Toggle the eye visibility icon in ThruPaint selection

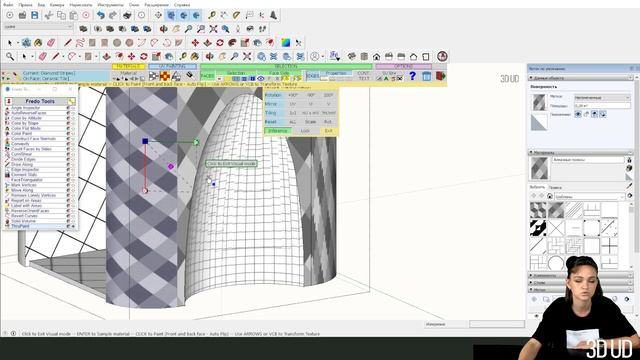click(x=260, y=78)
